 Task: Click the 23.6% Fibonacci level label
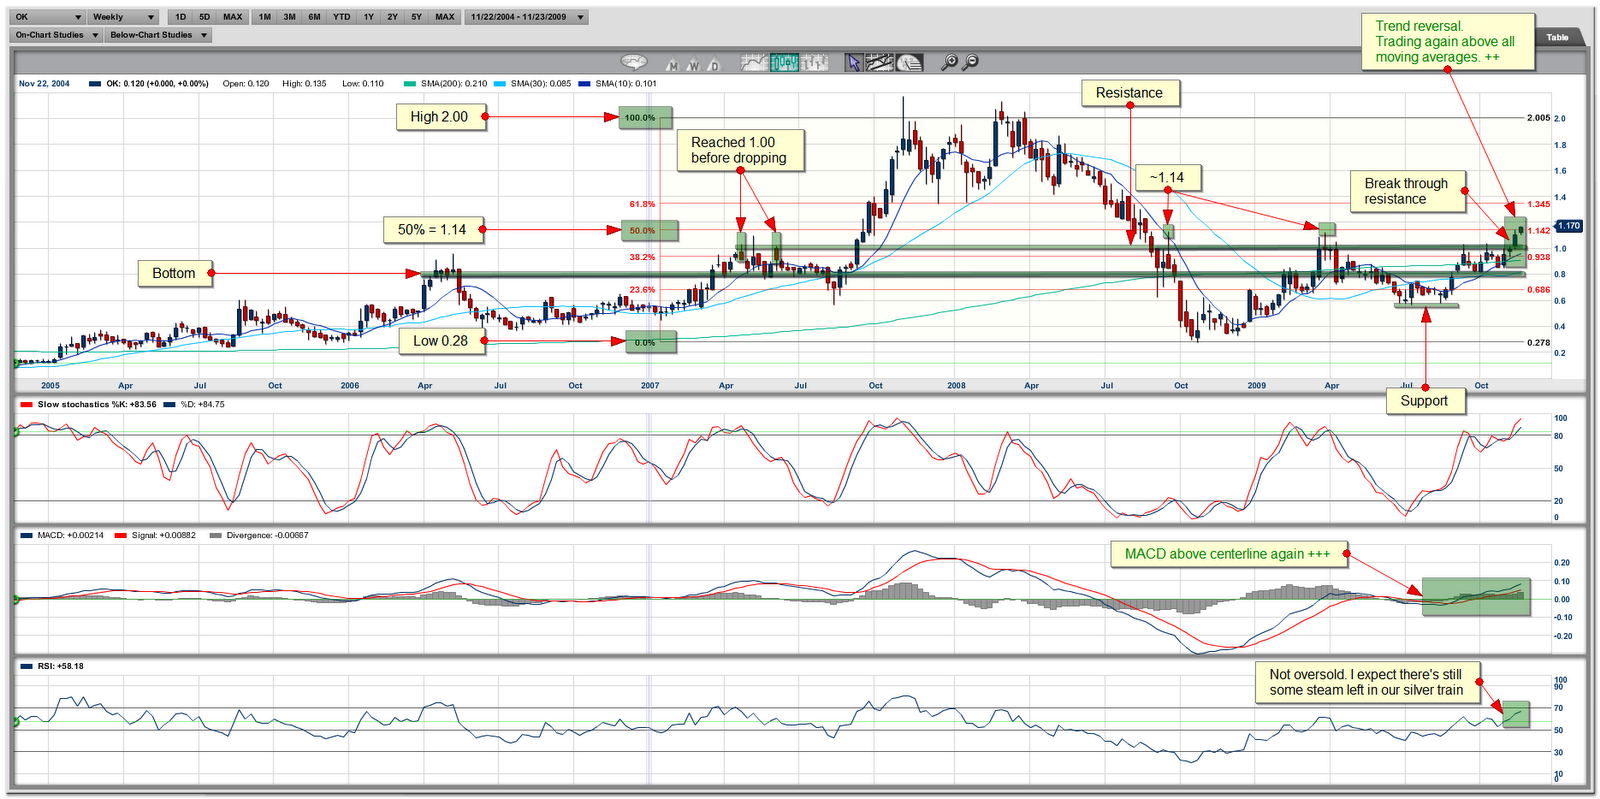pos(642,290)
